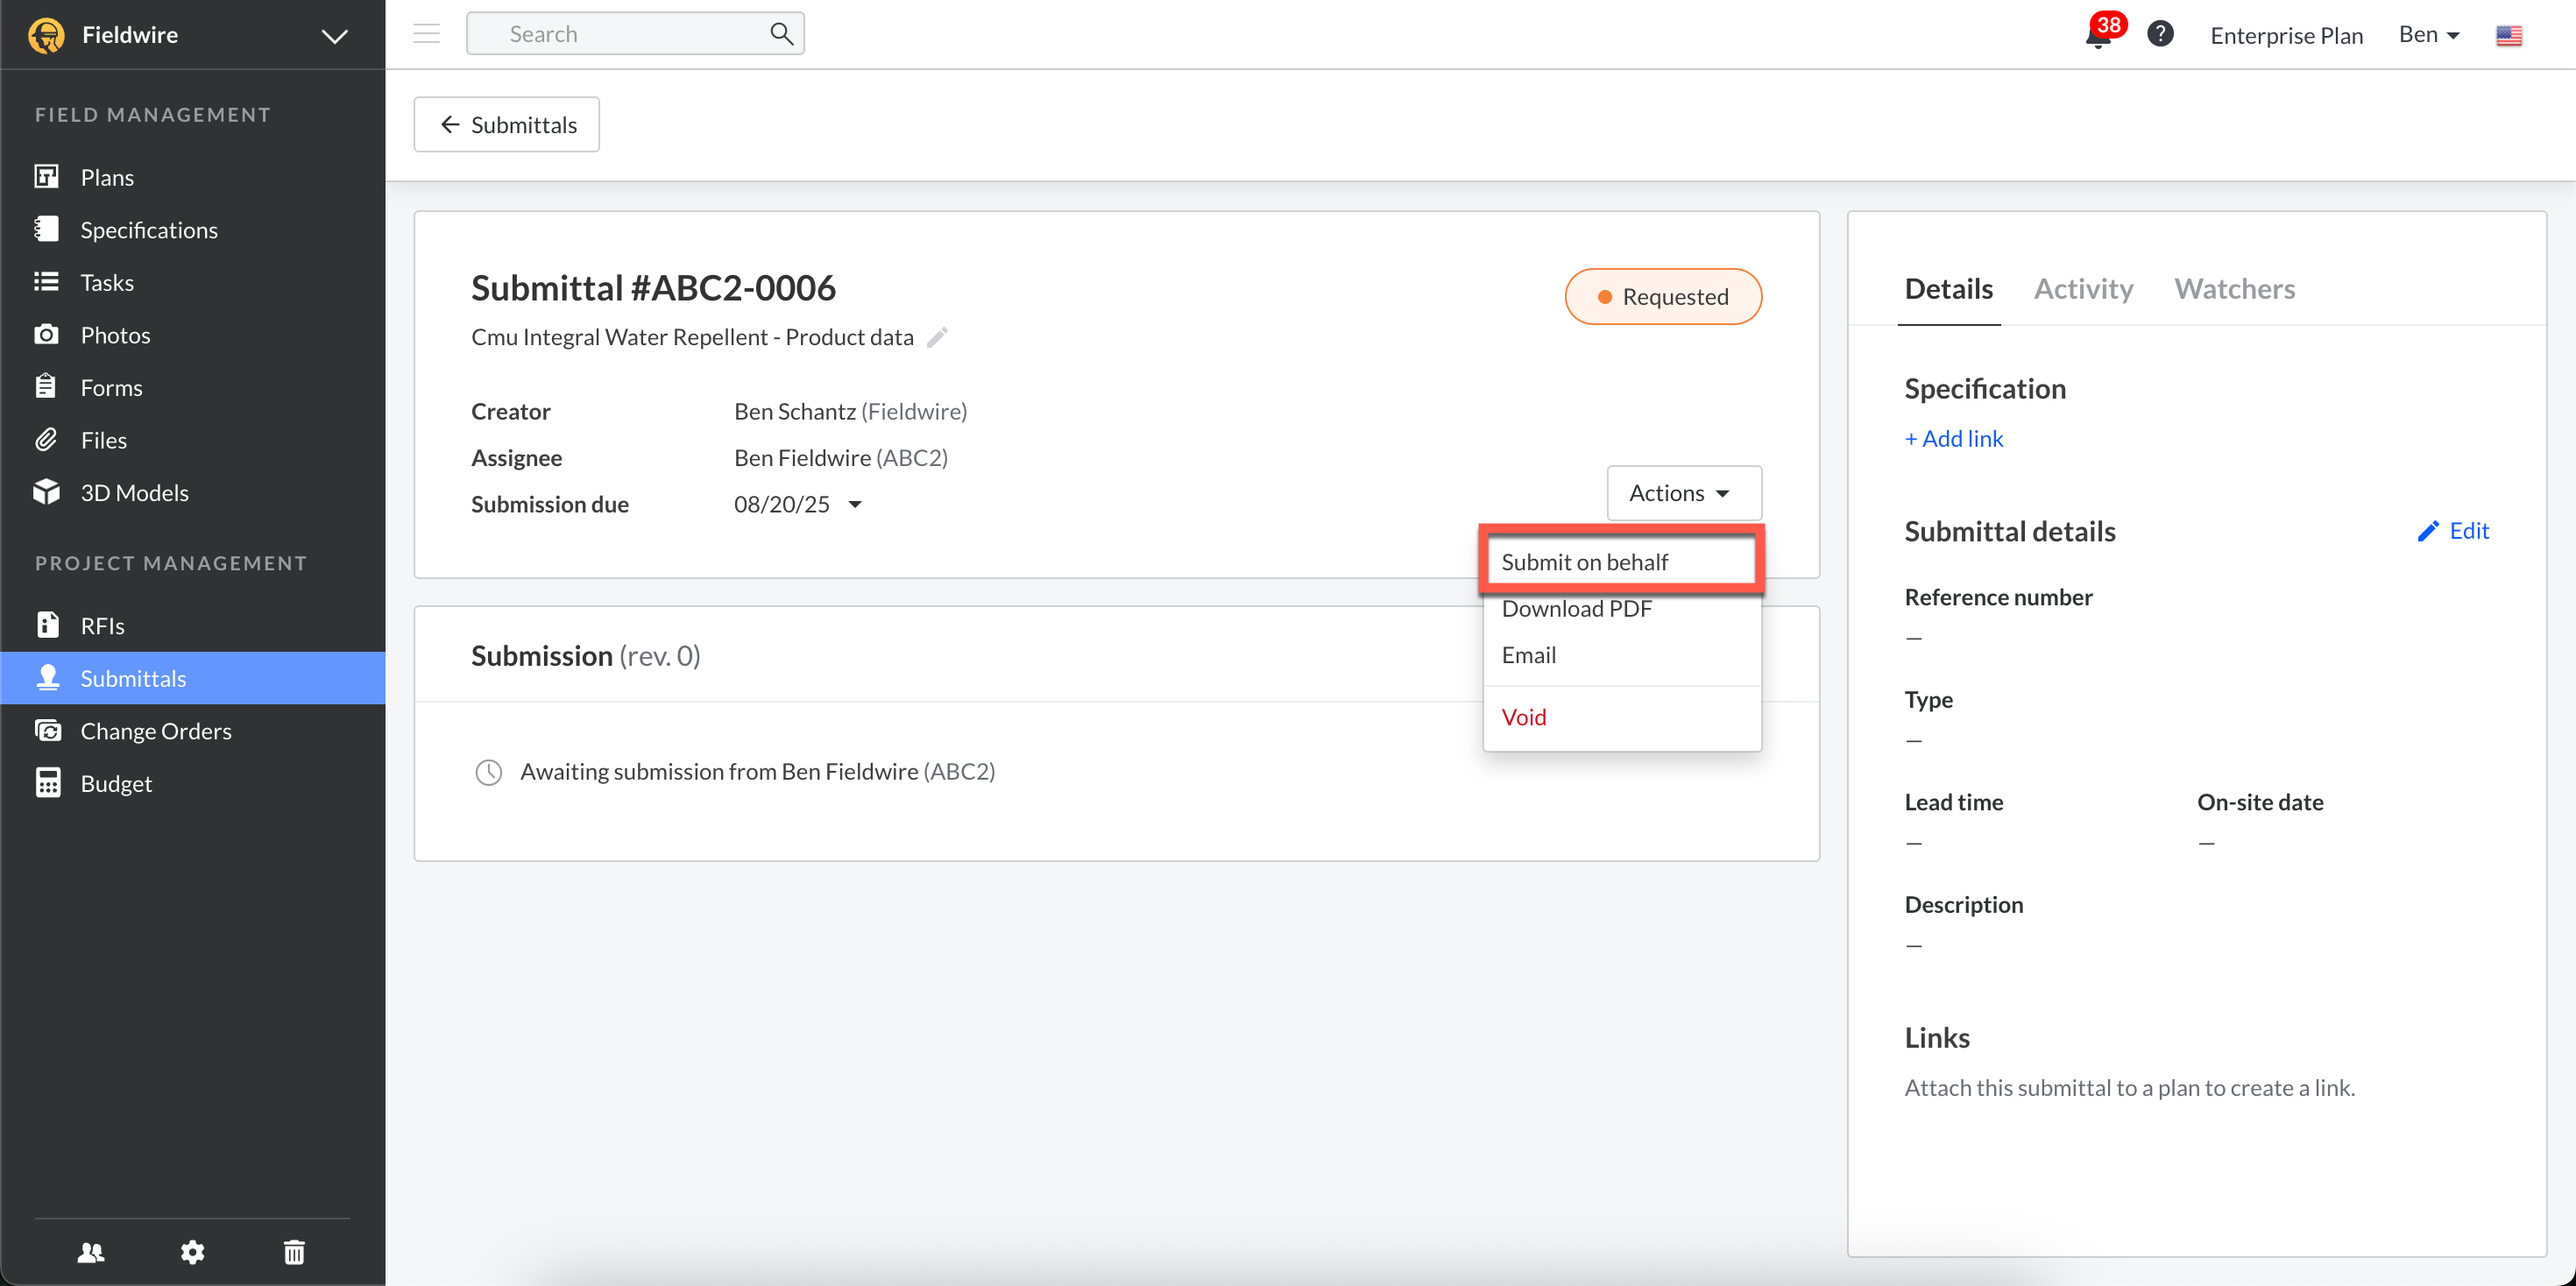Collapse the Actions dropdown button
The image size is (2576, 1286).
tap(1683, 492)
